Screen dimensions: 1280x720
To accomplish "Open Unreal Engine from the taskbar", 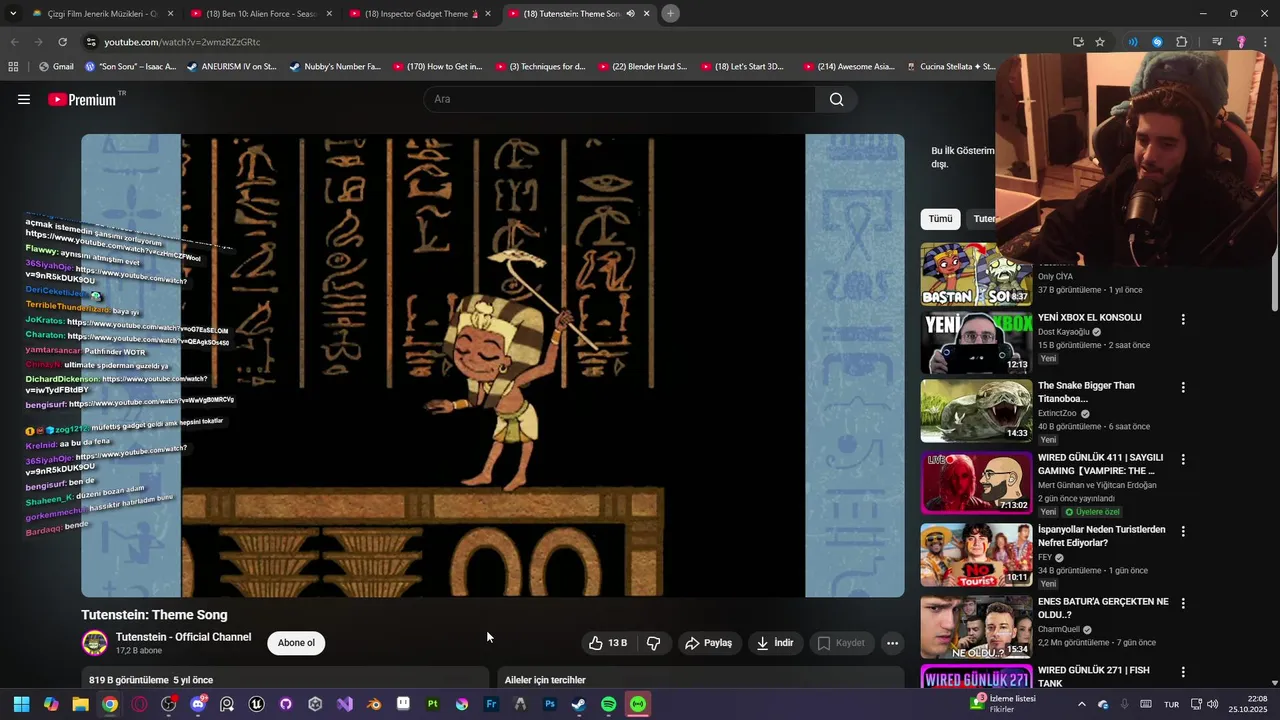I will click(256, 704).
